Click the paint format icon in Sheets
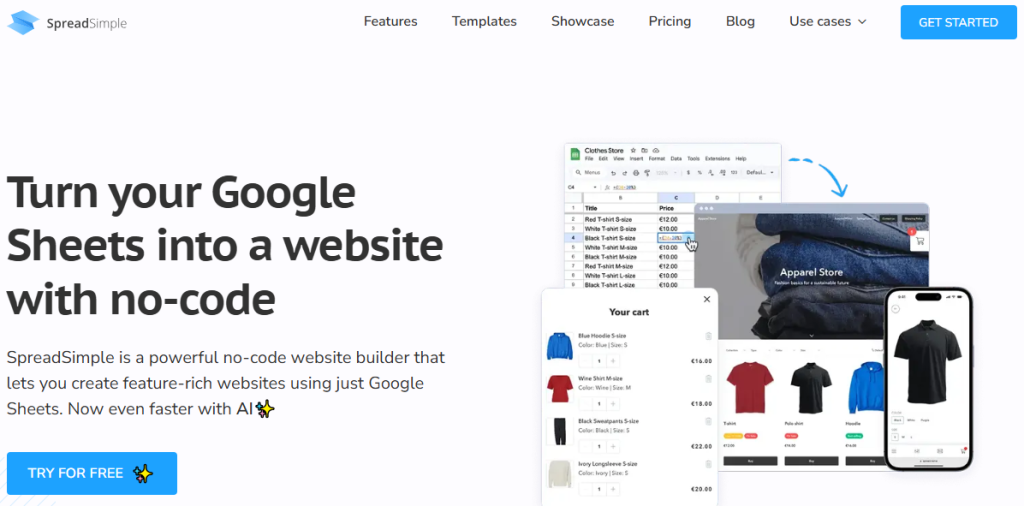The image size is (1024, 506). click(x=647, y=173)
